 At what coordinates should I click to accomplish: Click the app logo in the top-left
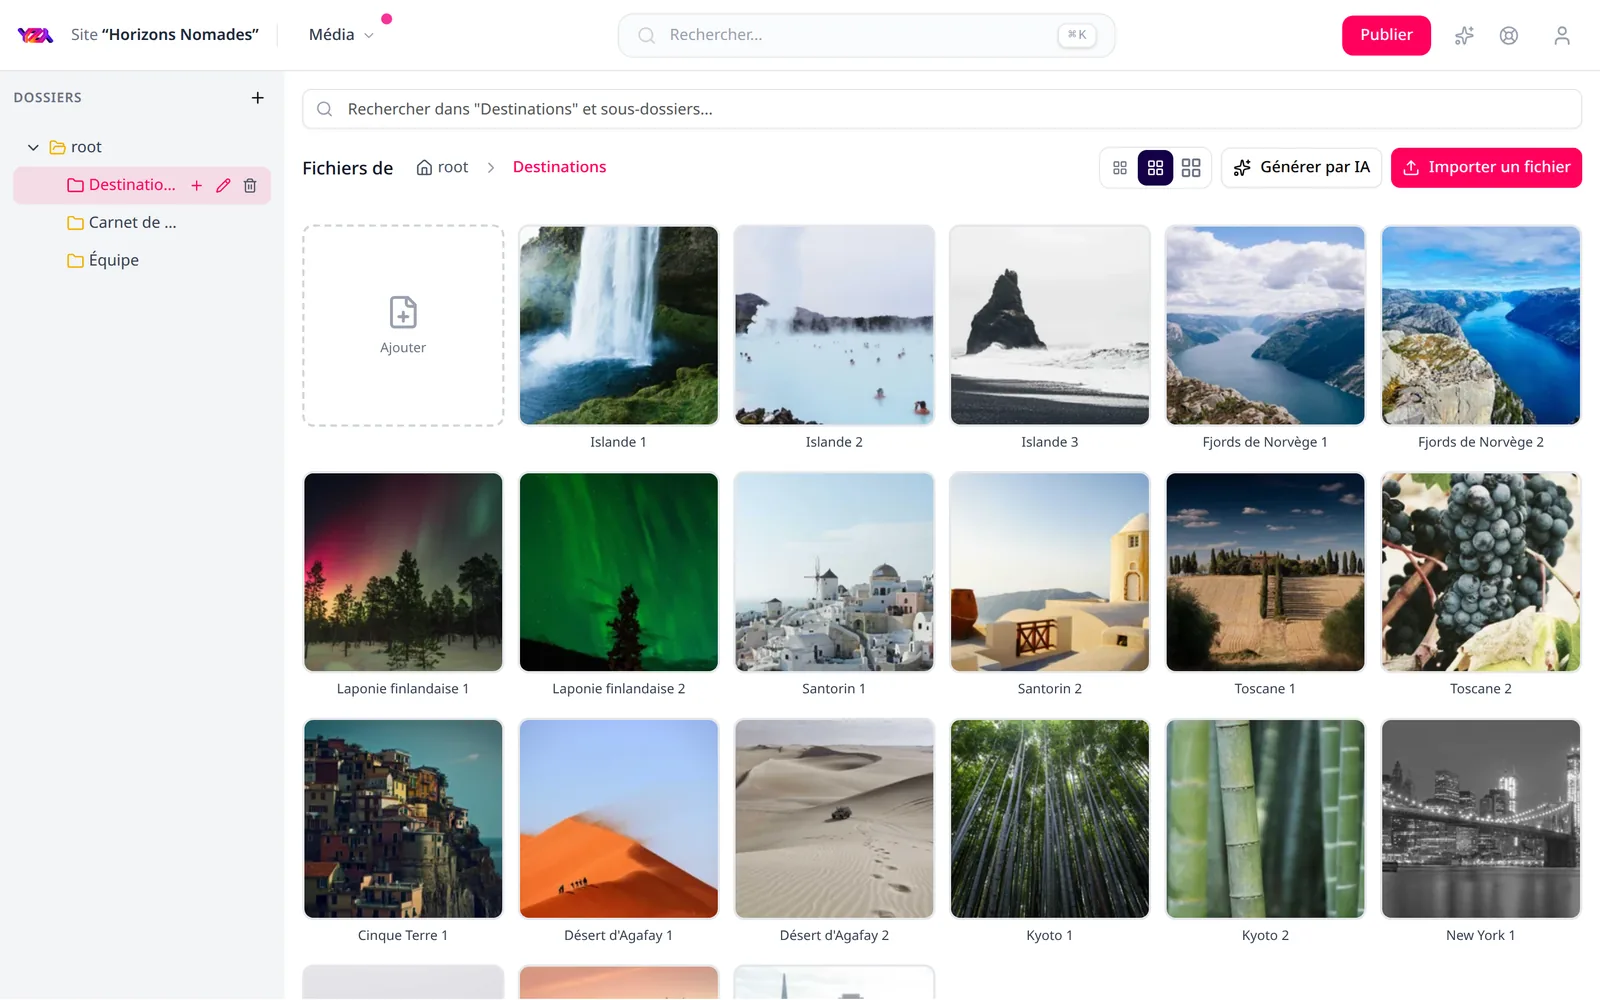35,35
